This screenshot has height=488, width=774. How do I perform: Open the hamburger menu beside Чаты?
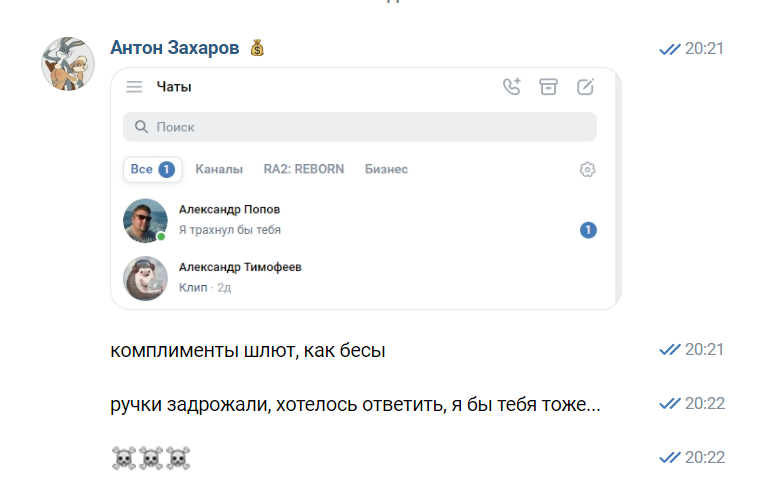pos(134,87)
